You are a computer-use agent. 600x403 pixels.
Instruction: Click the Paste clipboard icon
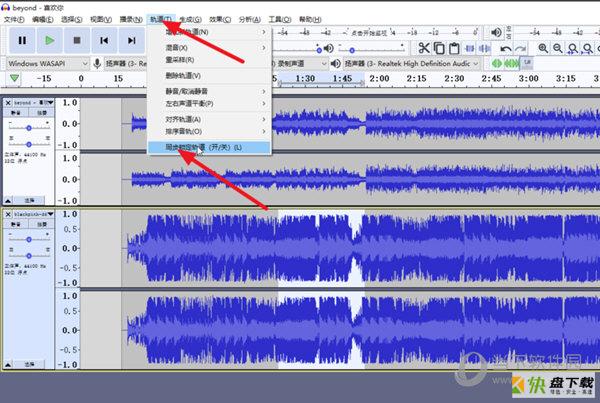pos(454,48)
